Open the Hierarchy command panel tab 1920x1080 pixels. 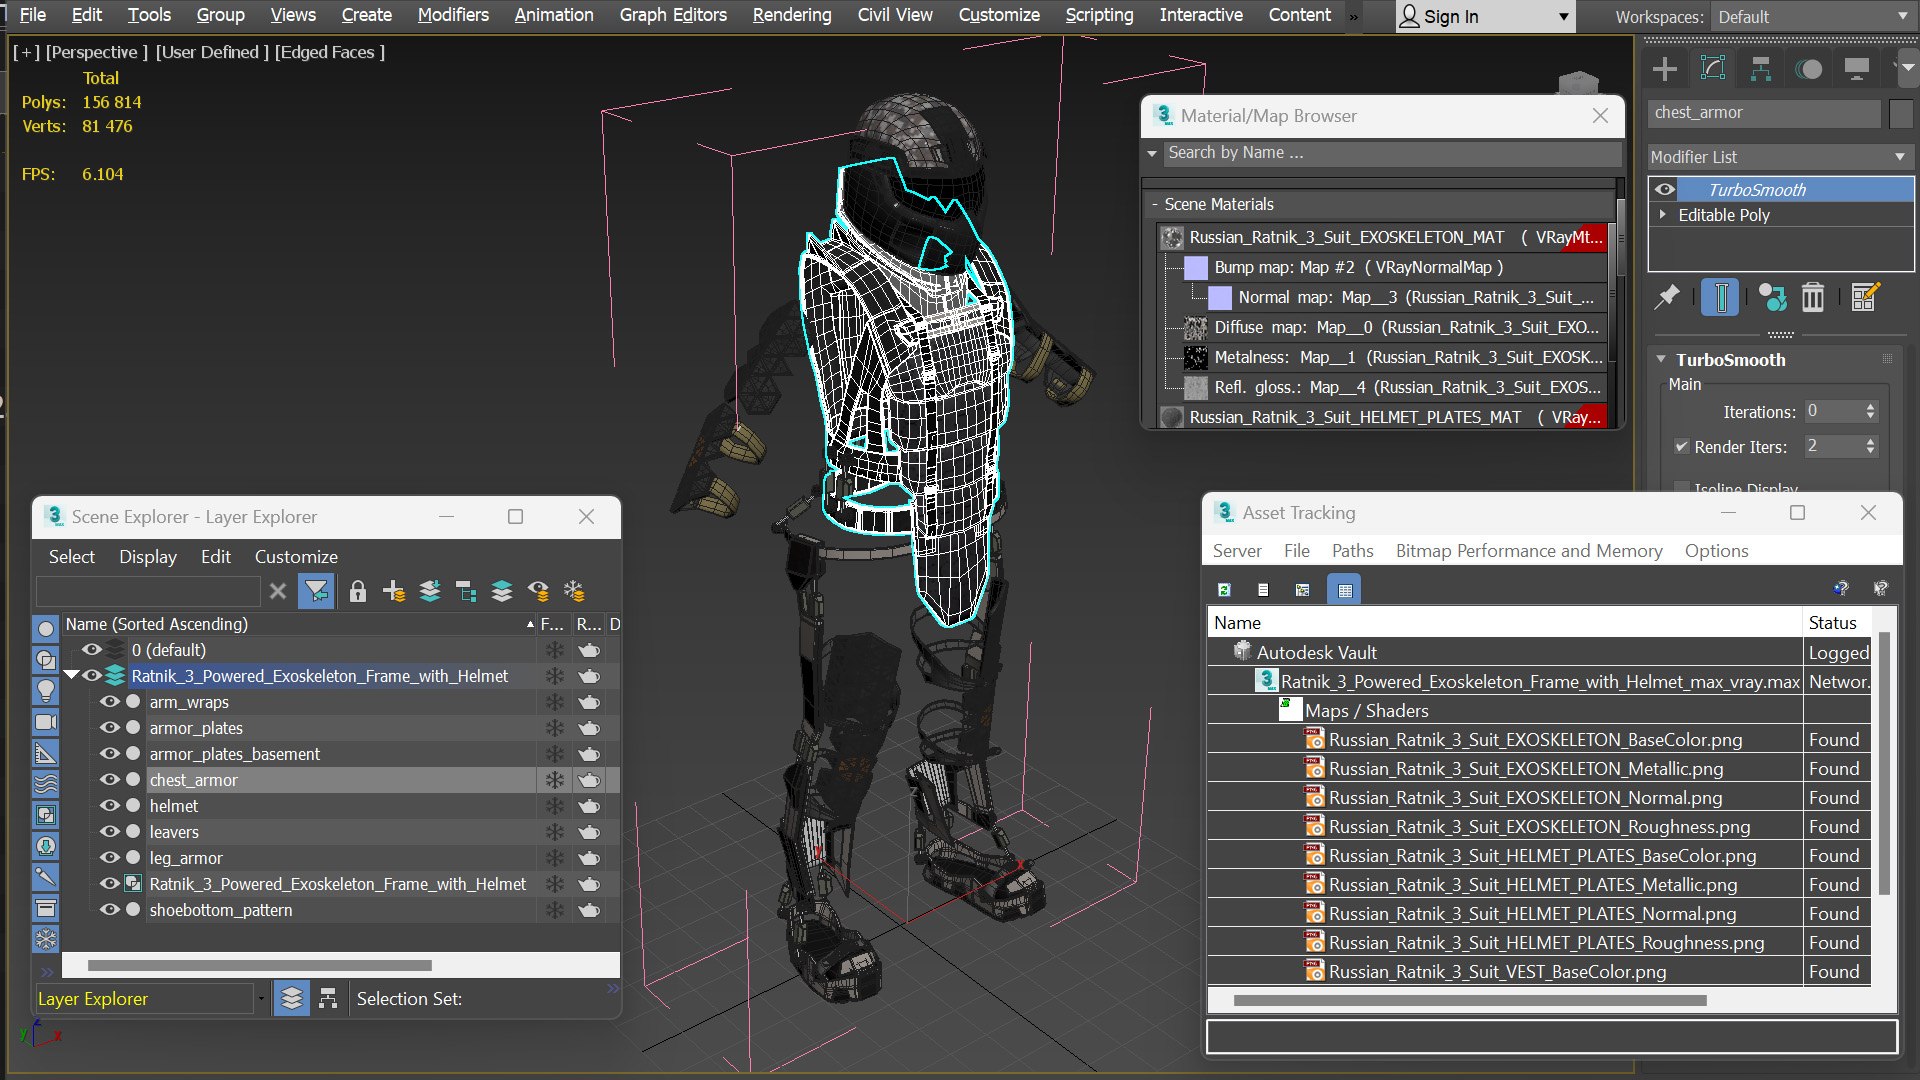(1761, 69)
